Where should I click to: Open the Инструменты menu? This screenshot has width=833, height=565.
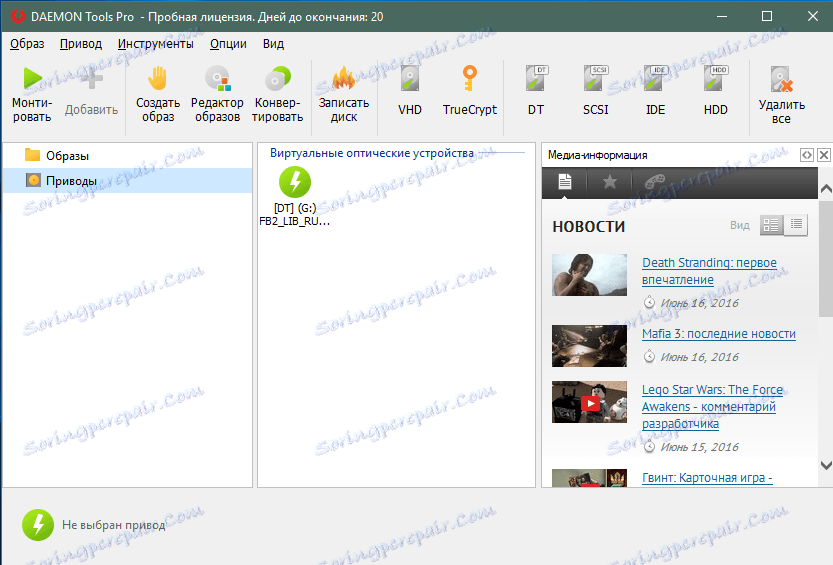(x=156, y=44)
